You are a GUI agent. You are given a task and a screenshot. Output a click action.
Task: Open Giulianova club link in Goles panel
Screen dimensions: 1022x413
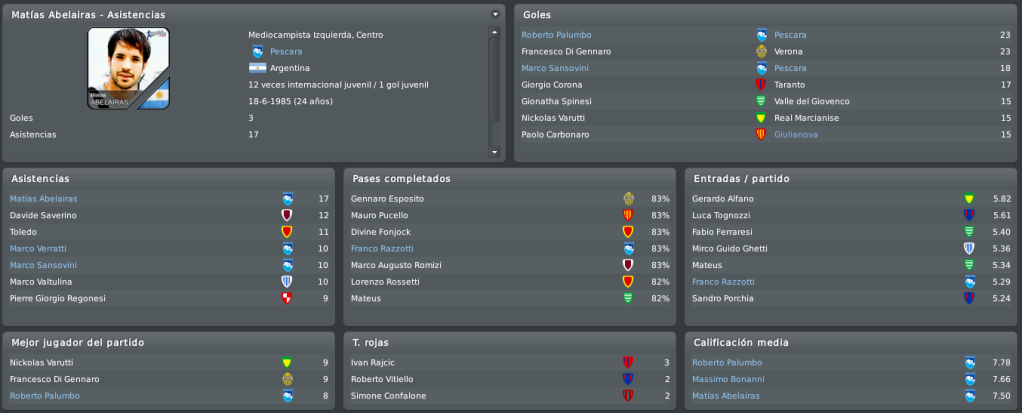click(796, 134)
